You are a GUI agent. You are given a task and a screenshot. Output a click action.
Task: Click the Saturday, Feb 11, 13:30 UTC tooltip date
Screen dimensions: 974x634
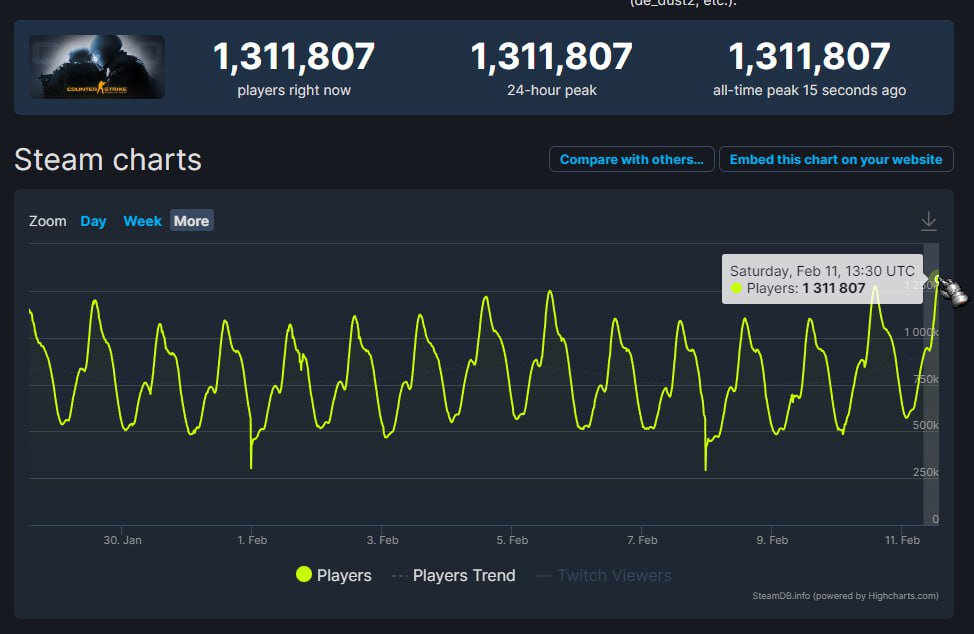[x=822, y=271]
